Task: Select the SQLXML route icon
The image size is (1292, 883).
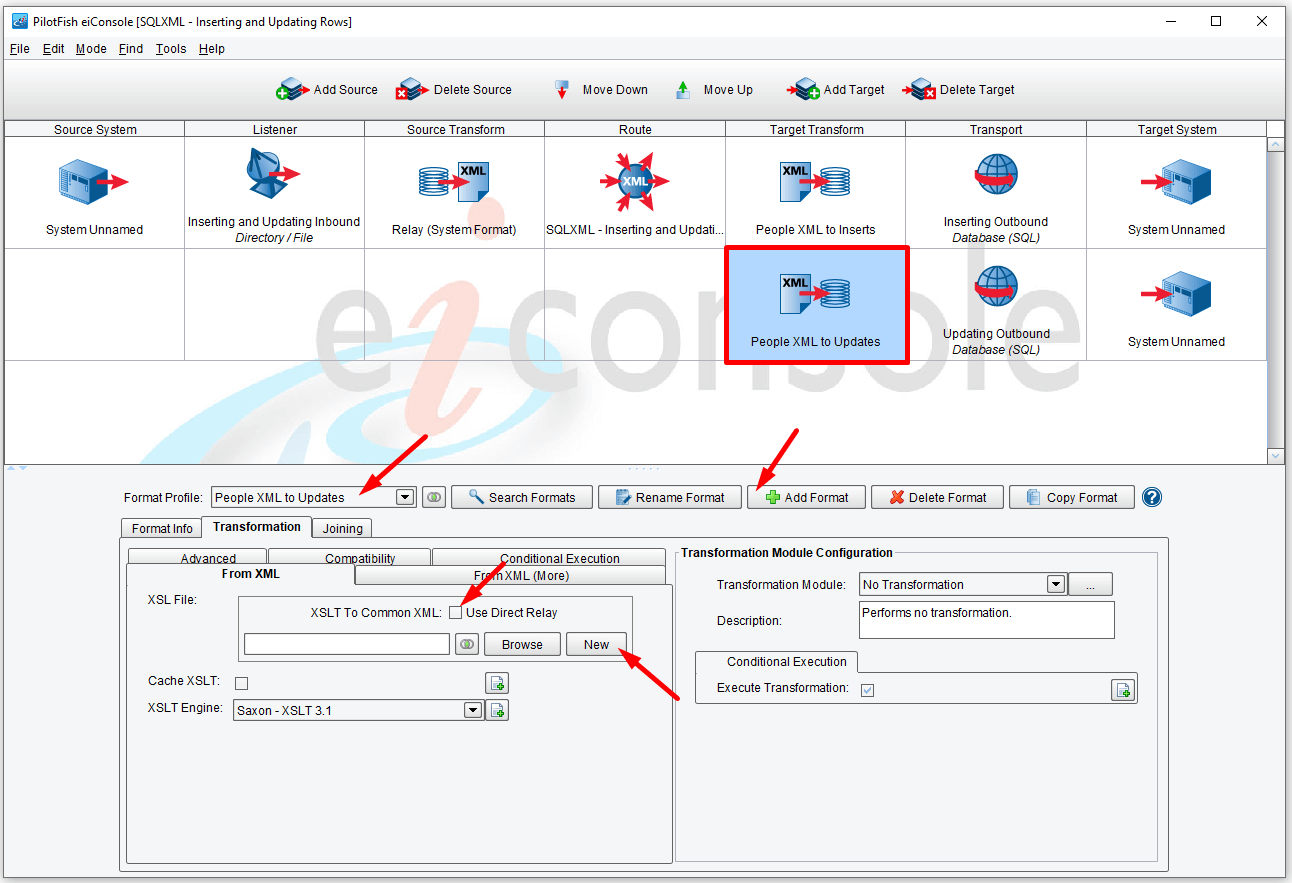Action: 634,181
